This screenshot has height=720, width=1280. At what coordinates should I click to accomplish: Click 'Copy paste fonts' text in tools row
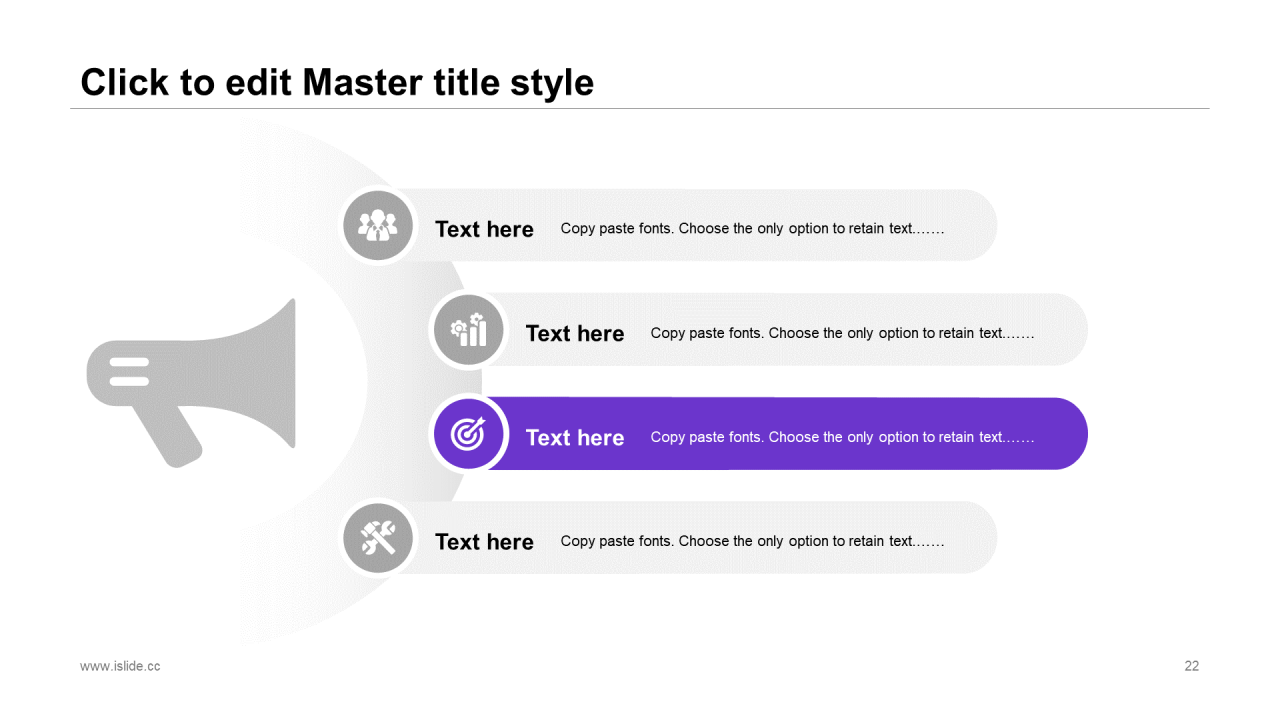click(752, 541)
